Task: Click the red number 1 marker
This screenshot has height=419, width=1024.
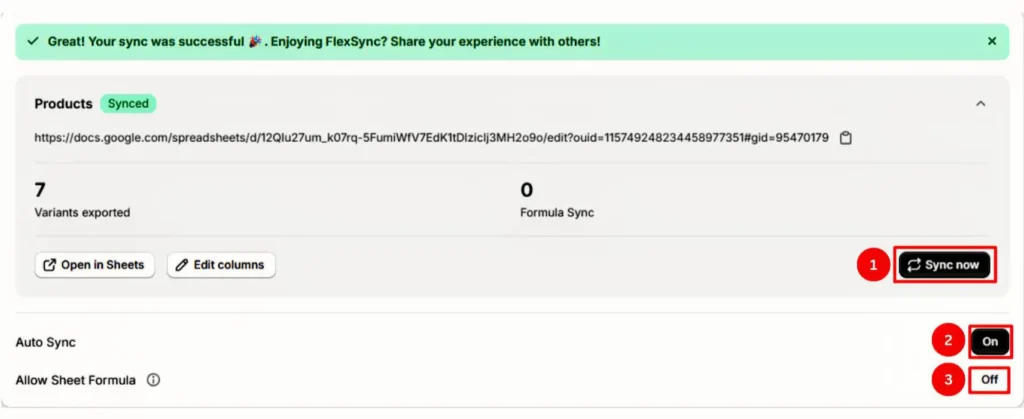Action: tap(873, 265)
